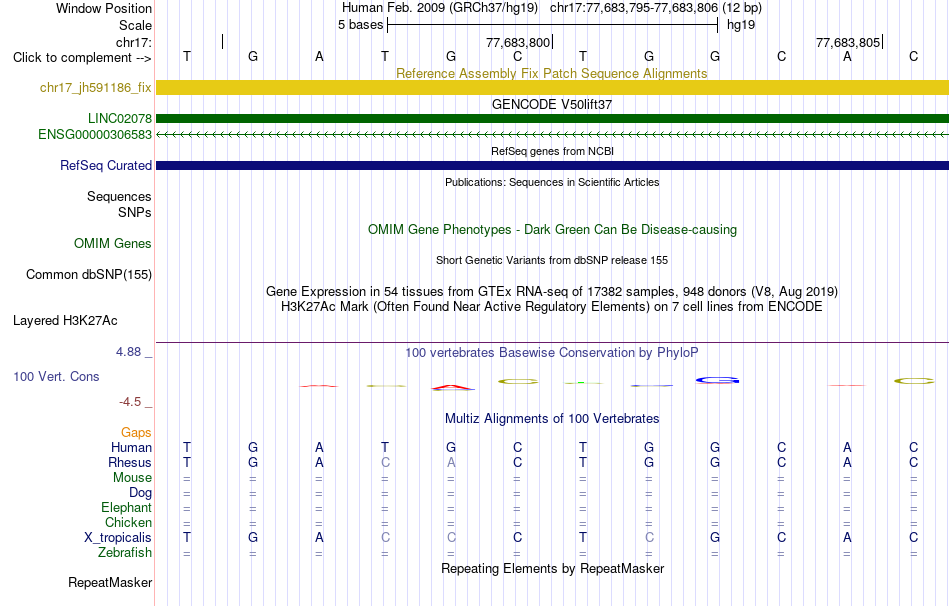Viewport: 950px width, 606px height.
Task: Click the RefSeq genes from NCBI title
Action: (x=552, y=151)
